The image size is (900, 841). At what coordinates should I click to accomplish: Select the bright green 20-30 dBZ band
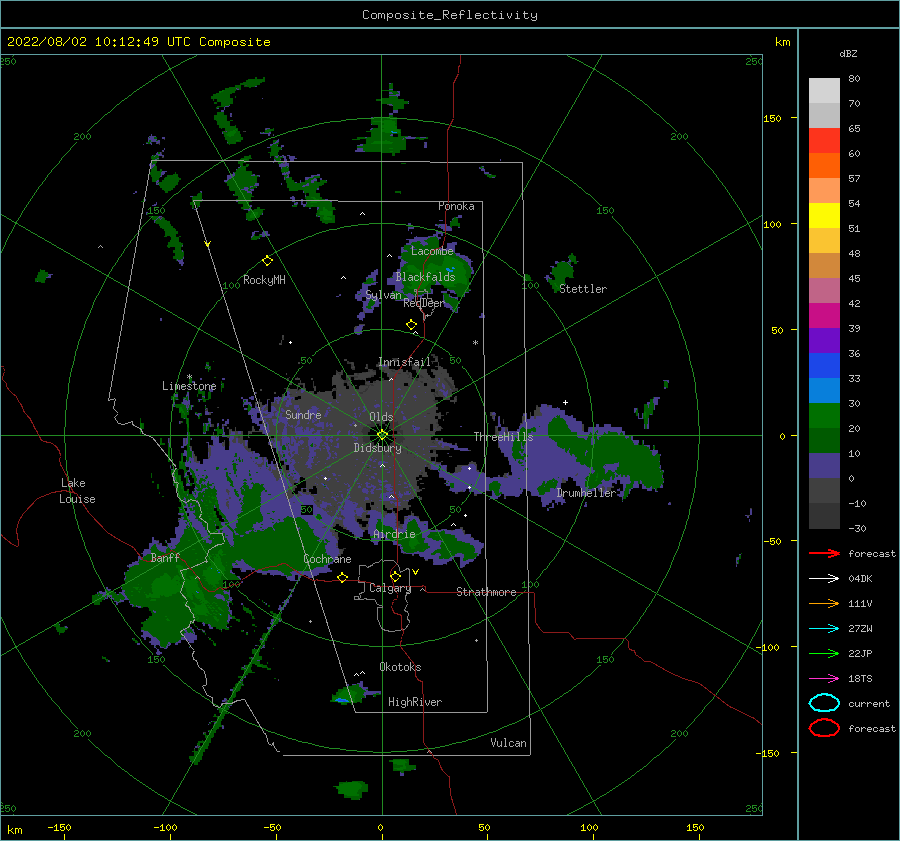[824, 416]
